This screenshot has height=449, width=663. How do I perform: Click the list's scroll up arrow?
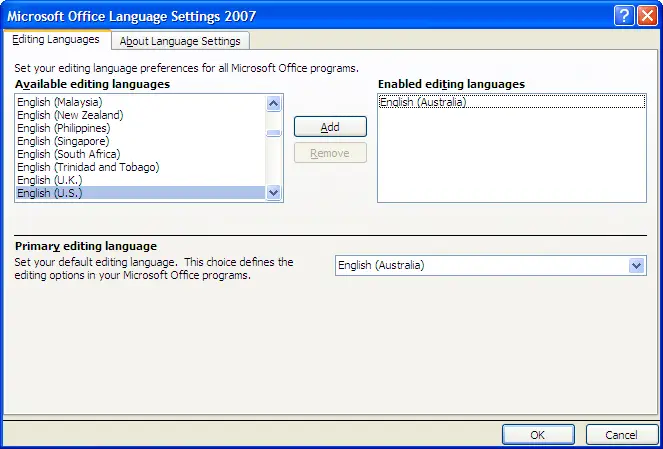[x=274, y=103]
